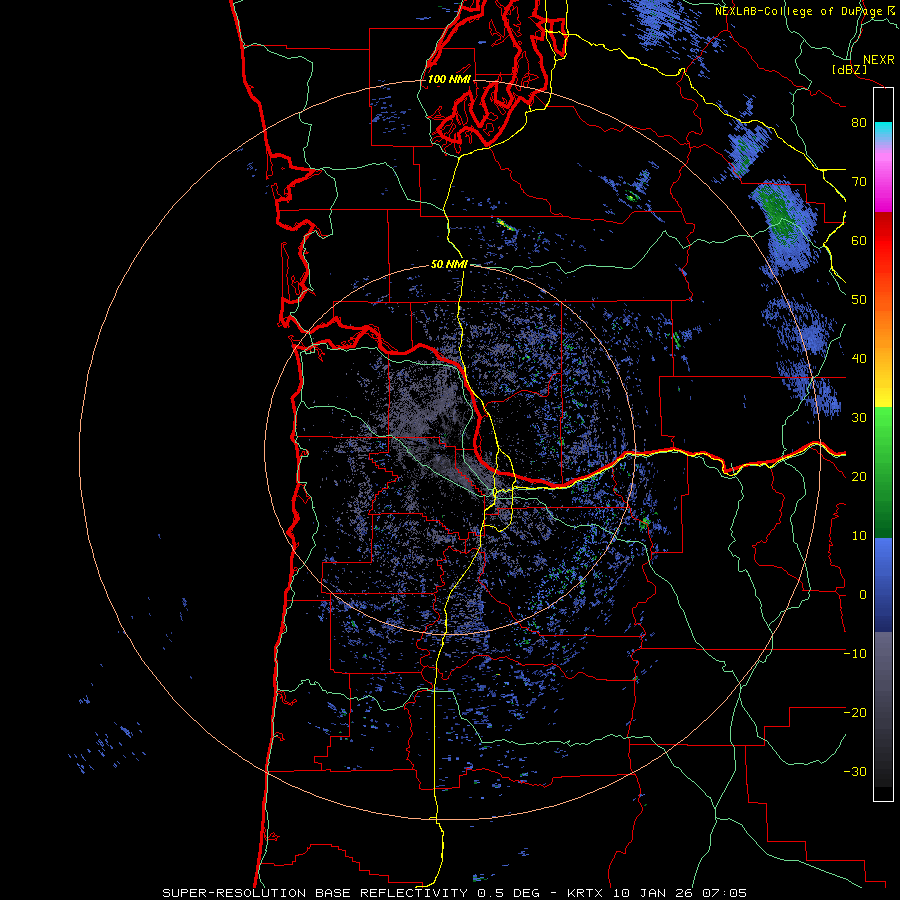This screenshot has height=900, width=900.
Task: Click the "[dBZ]" units label
Action: [x=849, y=70]
